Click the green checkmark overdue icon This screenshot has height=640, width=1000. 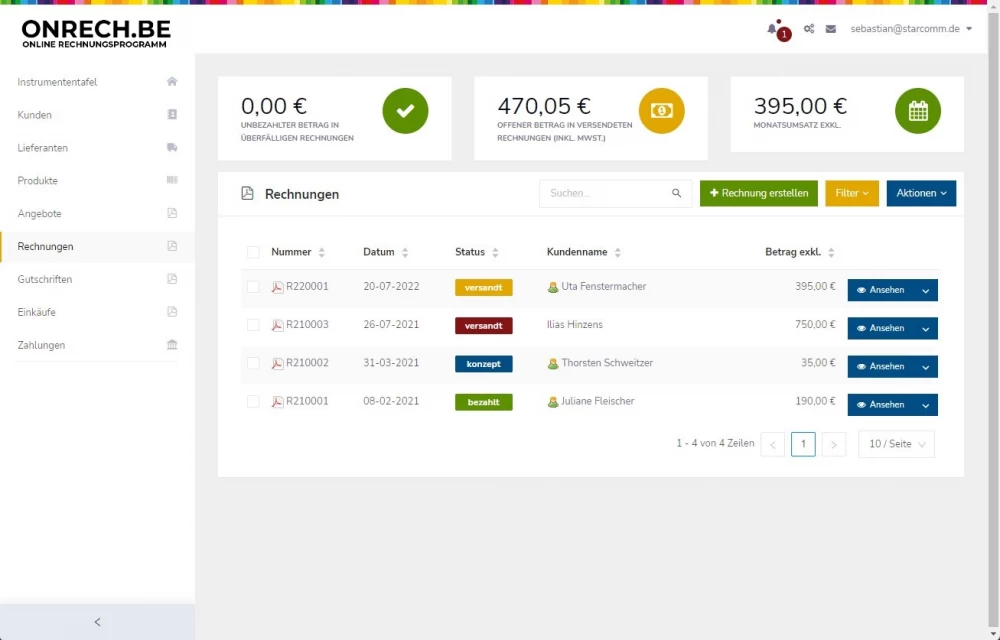tap(405, 111)
